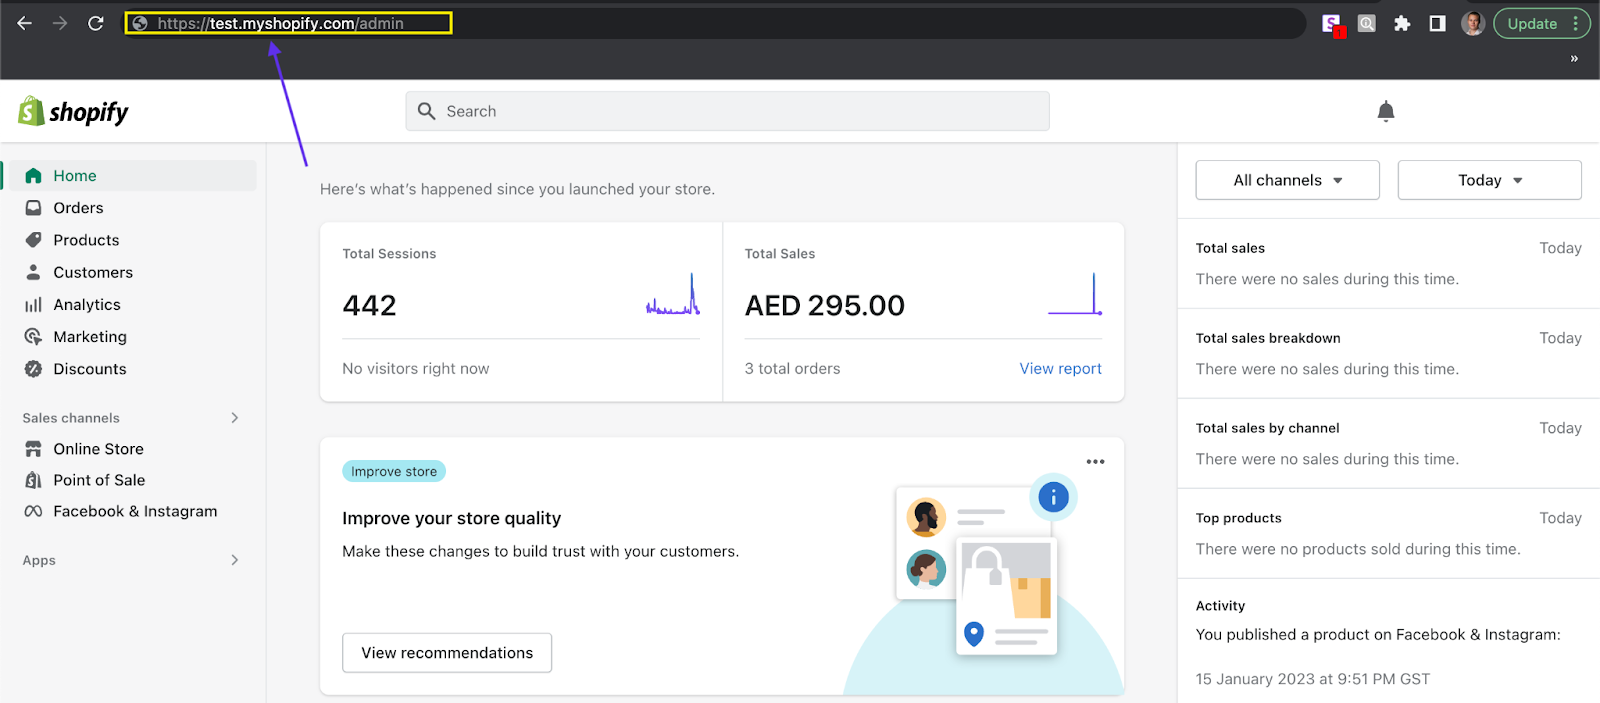The width and height of the screenshot is (1600, 703).
Task: Click the Online Store storefront icon
Action: click(33, 449)
